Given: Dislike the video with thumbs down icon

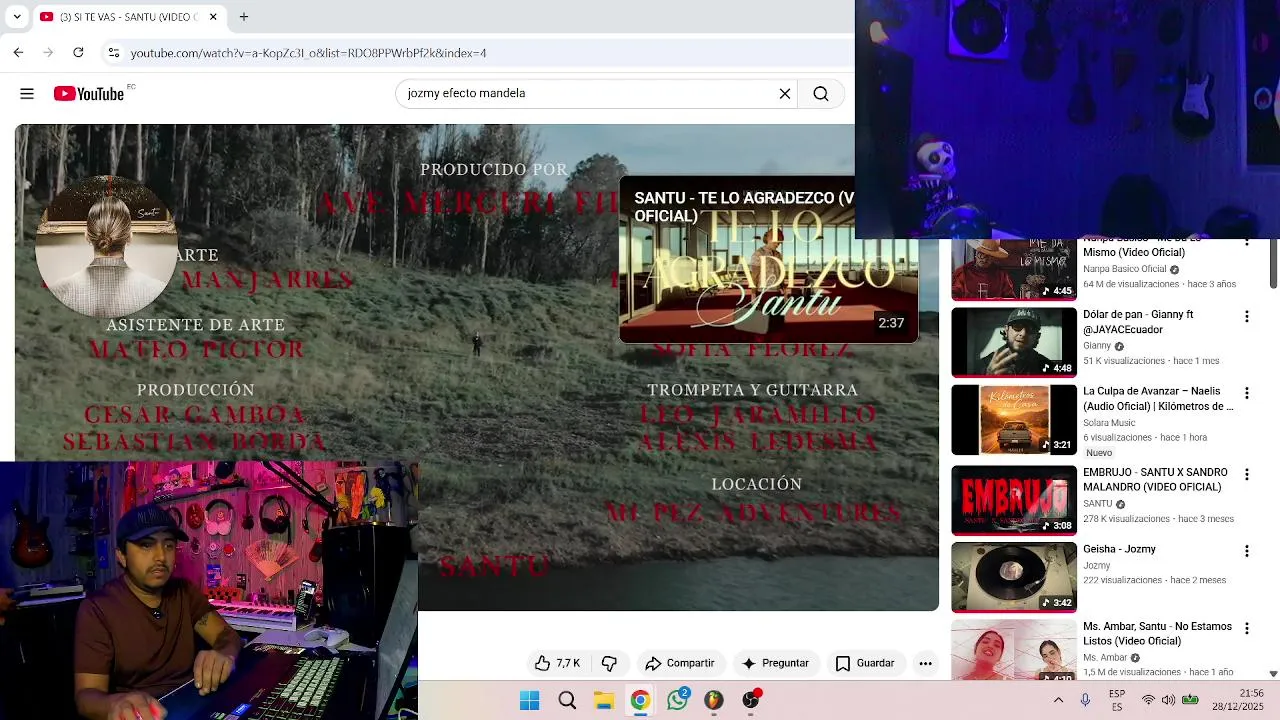Looking at the screenshot, I should pyautogui.click(x=609, y=663).
